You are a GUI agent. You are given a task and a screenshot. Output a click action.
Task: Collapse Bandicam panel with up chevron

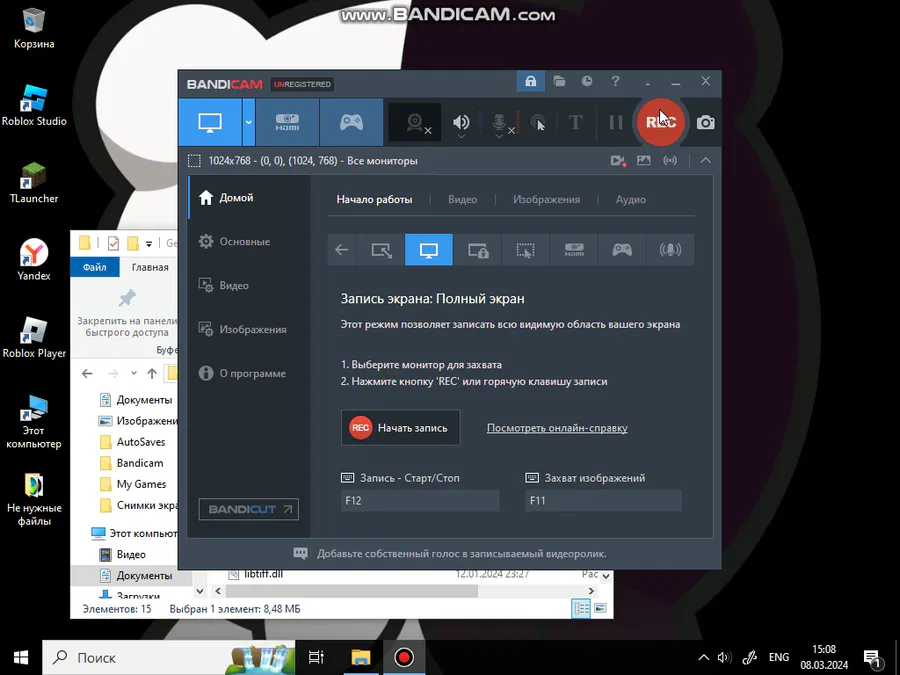tap(705, 161)
